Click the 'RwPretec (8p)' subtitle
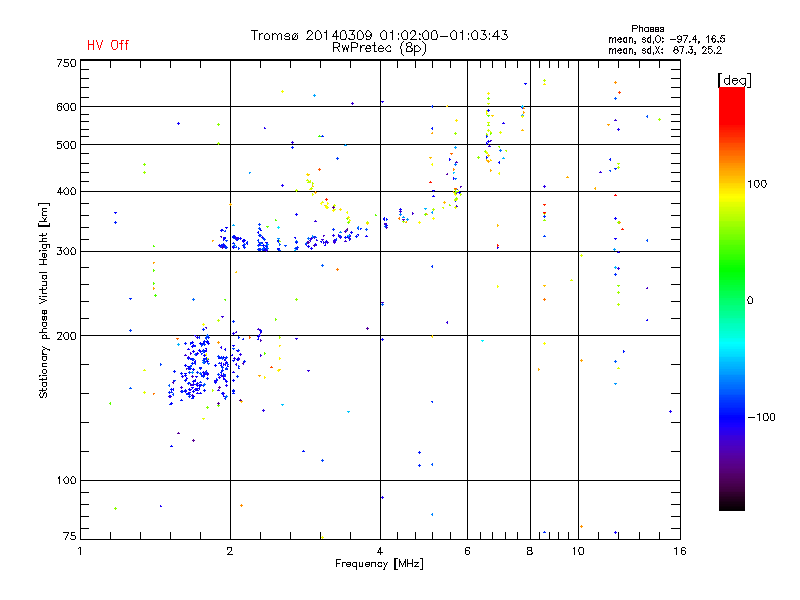The image size is (800, 600). click(x=379, y=48)
